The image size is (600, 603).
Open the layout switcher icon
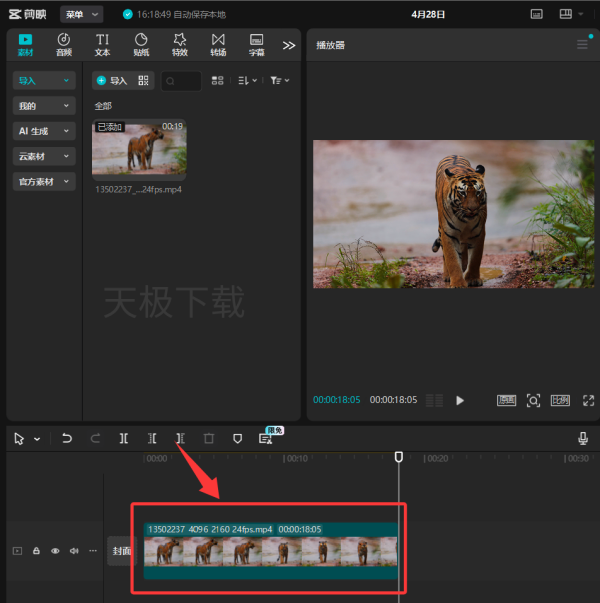click(565, 14)
